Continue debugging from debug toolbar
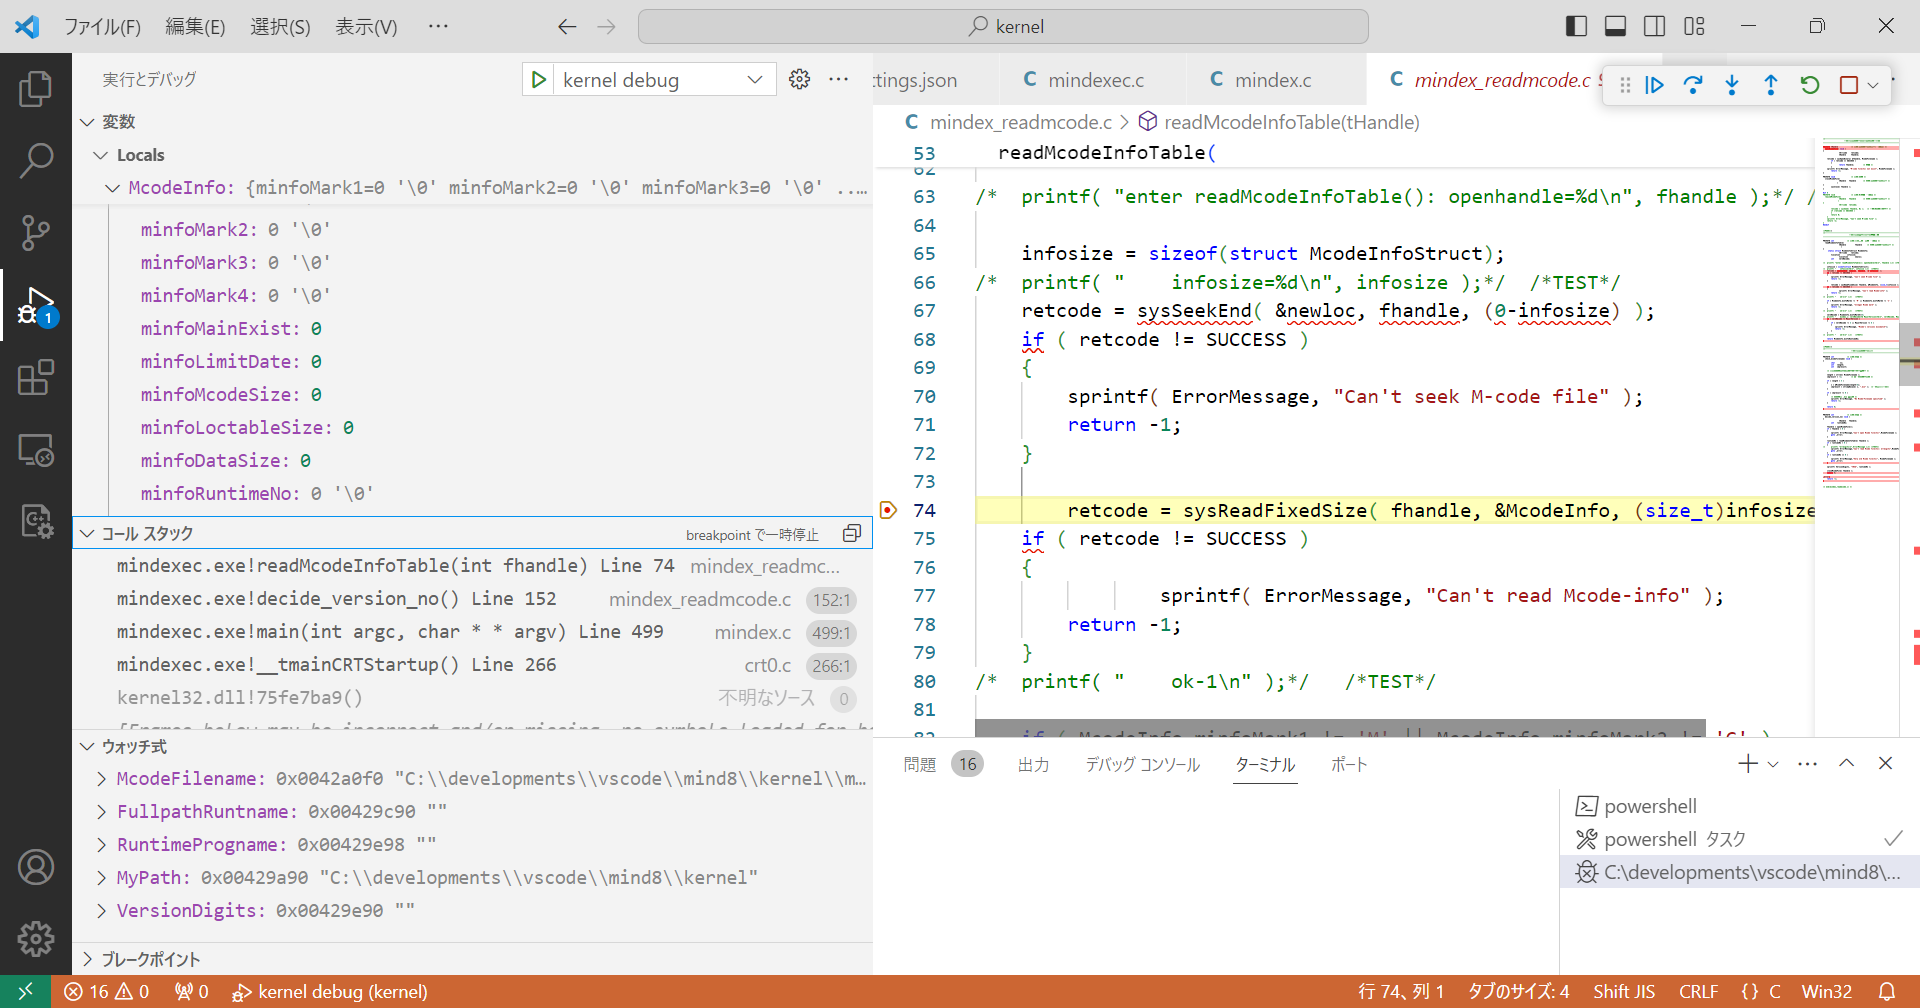Screen dimensions: 1920x1008 click(x=1654, y=85)
